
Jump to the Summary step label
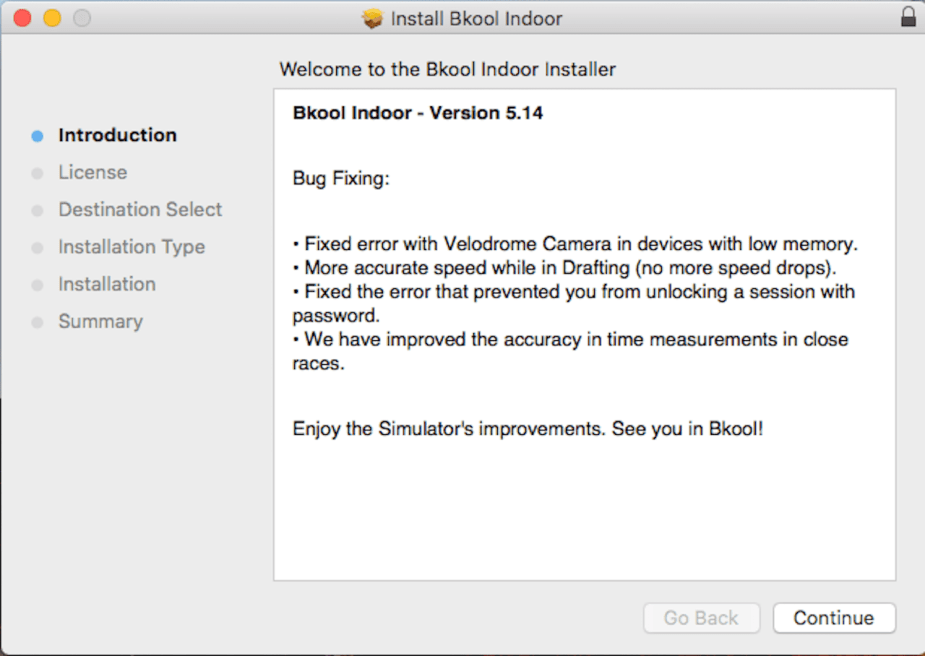[x=100, y=321]
